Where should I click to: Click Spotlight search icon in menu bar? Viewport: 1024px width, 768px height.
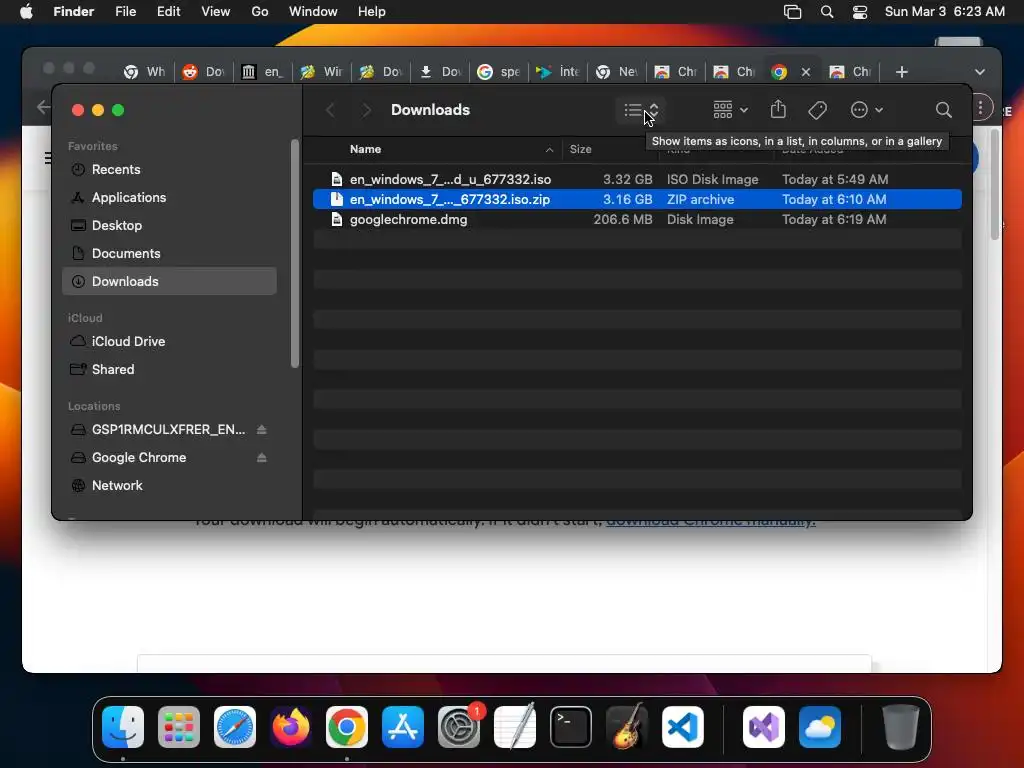coord(827,12)
